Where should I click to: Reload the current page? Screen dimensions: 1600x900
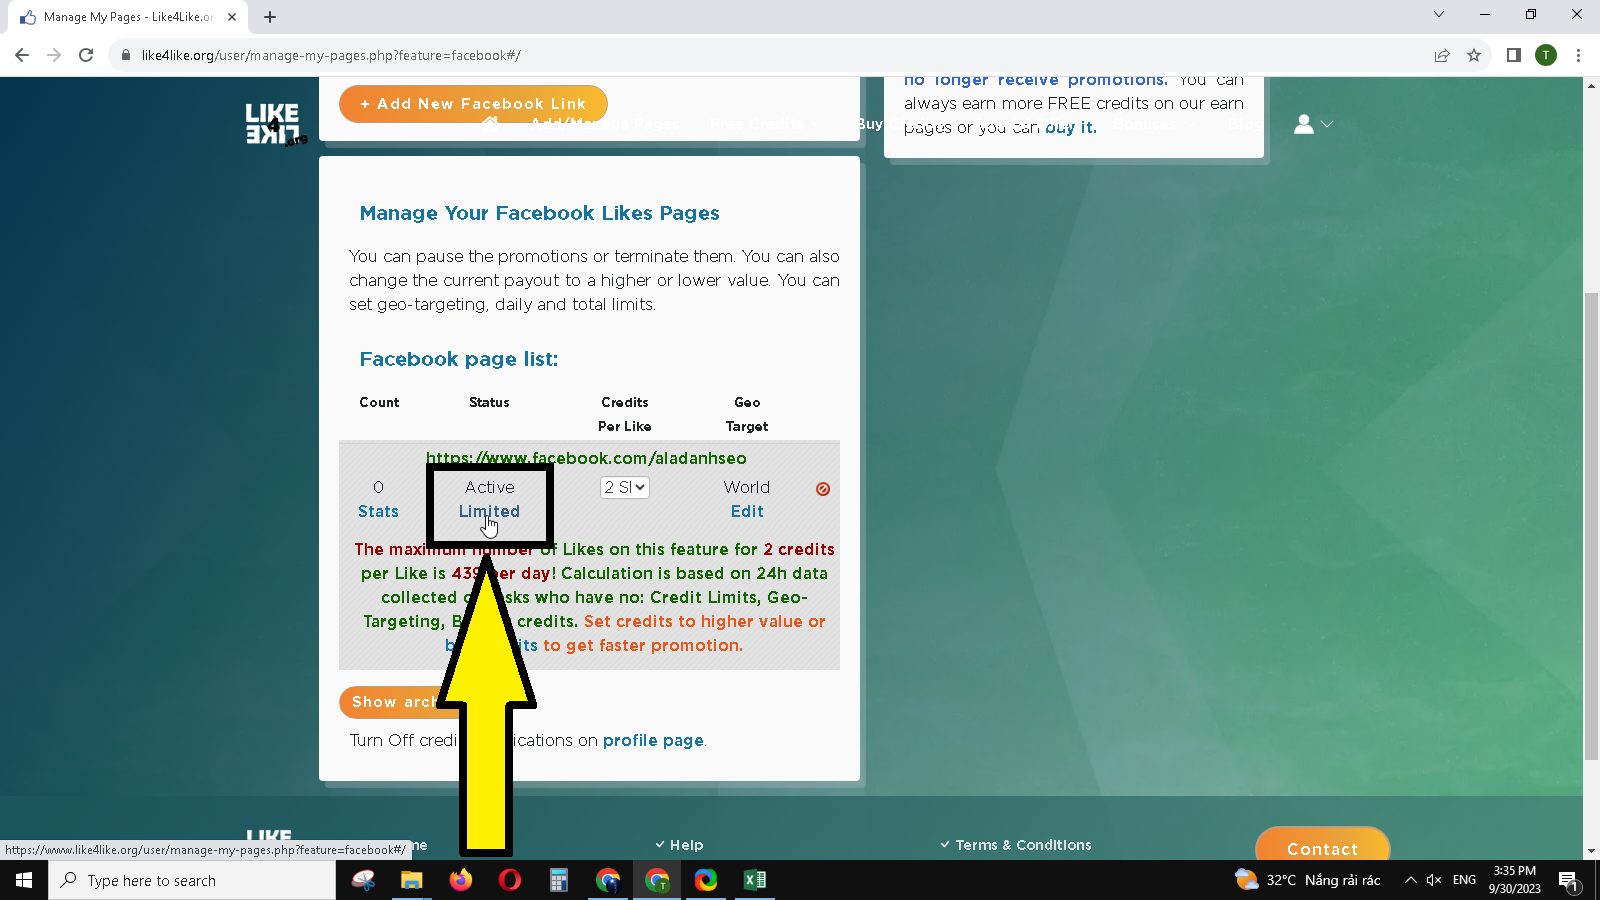tap(86, 55)
